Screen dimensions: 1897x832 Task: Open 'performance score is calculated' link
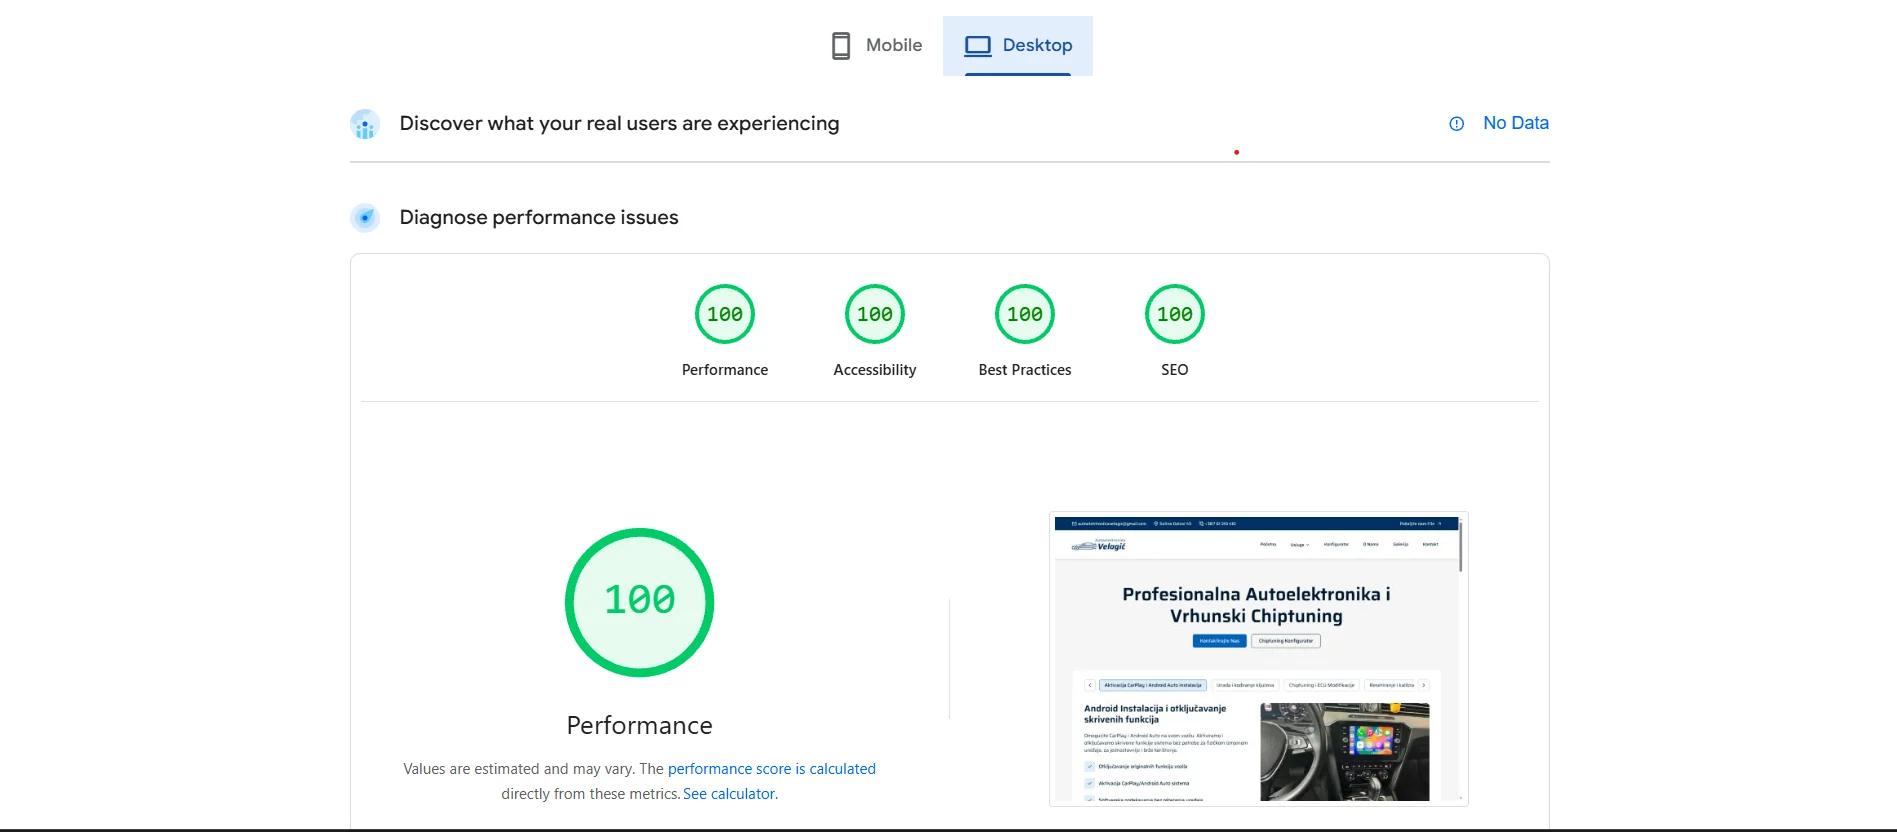click(772, 769)
